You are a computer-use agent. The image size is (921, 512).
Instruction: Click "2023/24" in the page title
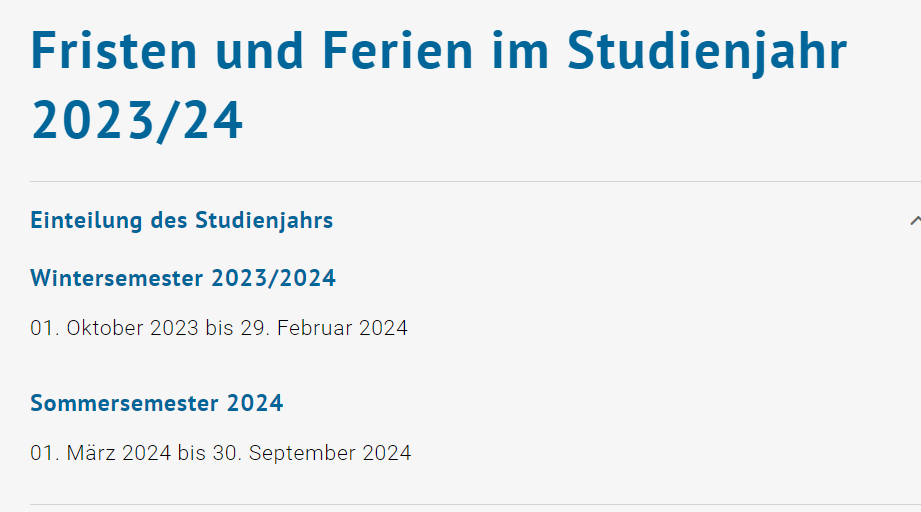(138, 122)
